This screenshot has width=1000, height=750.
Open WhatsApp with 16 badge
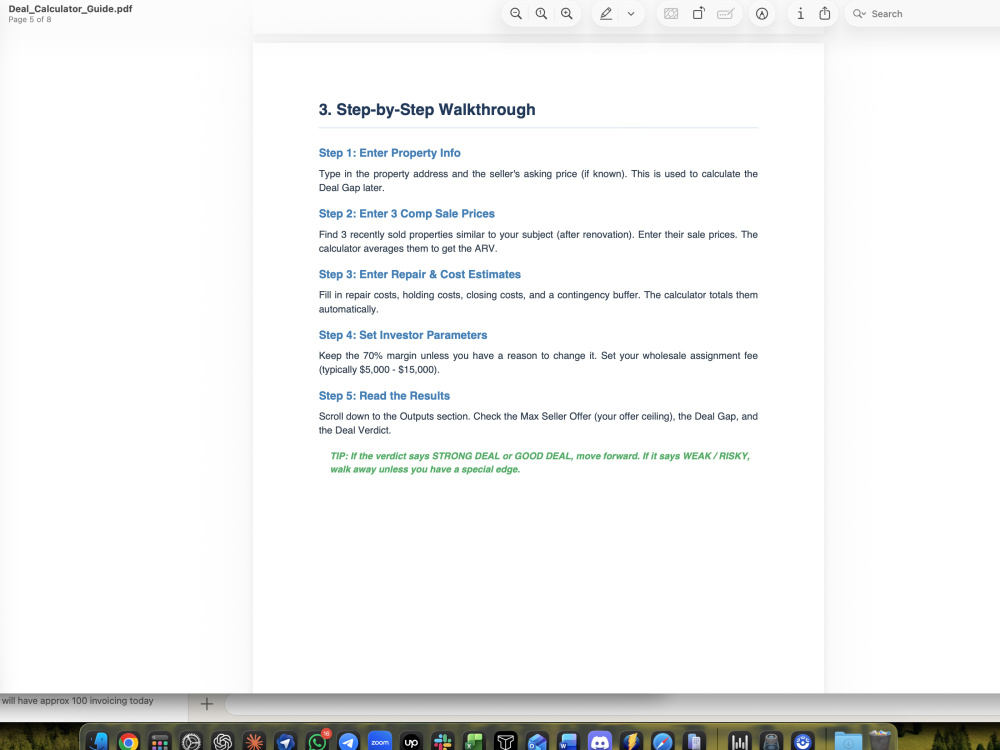tap(317, 742)
